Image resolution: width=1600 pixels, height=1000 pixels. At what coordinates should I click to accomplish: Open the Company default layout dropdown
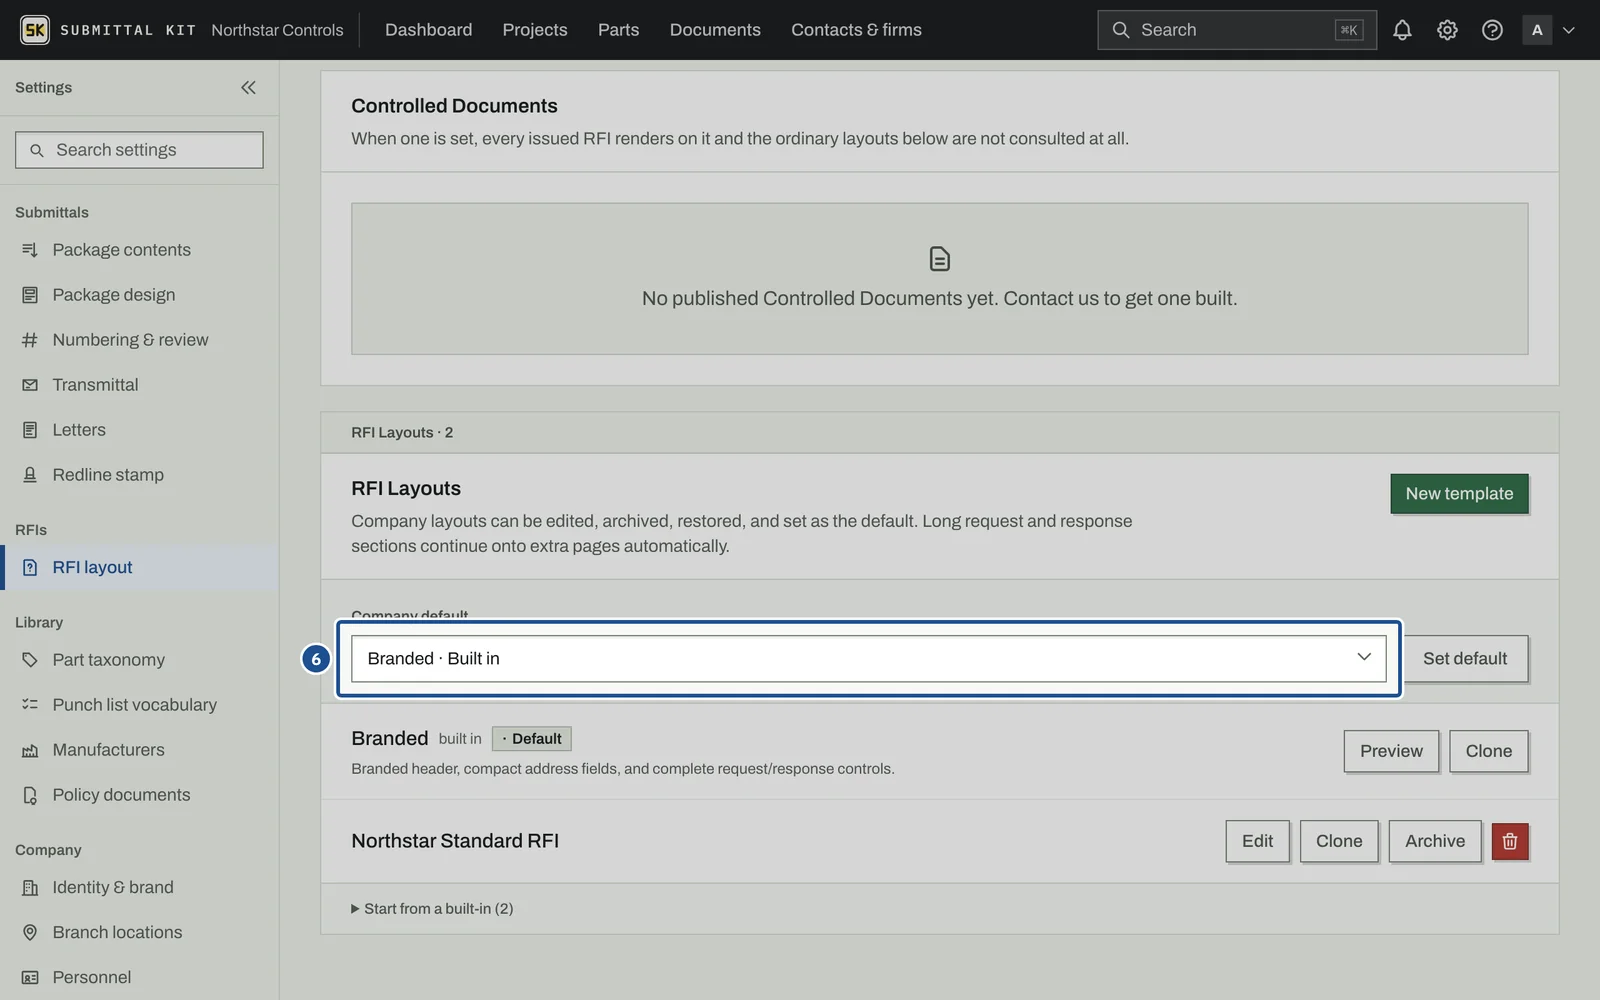pyautogui.click(x=868, y=658)
